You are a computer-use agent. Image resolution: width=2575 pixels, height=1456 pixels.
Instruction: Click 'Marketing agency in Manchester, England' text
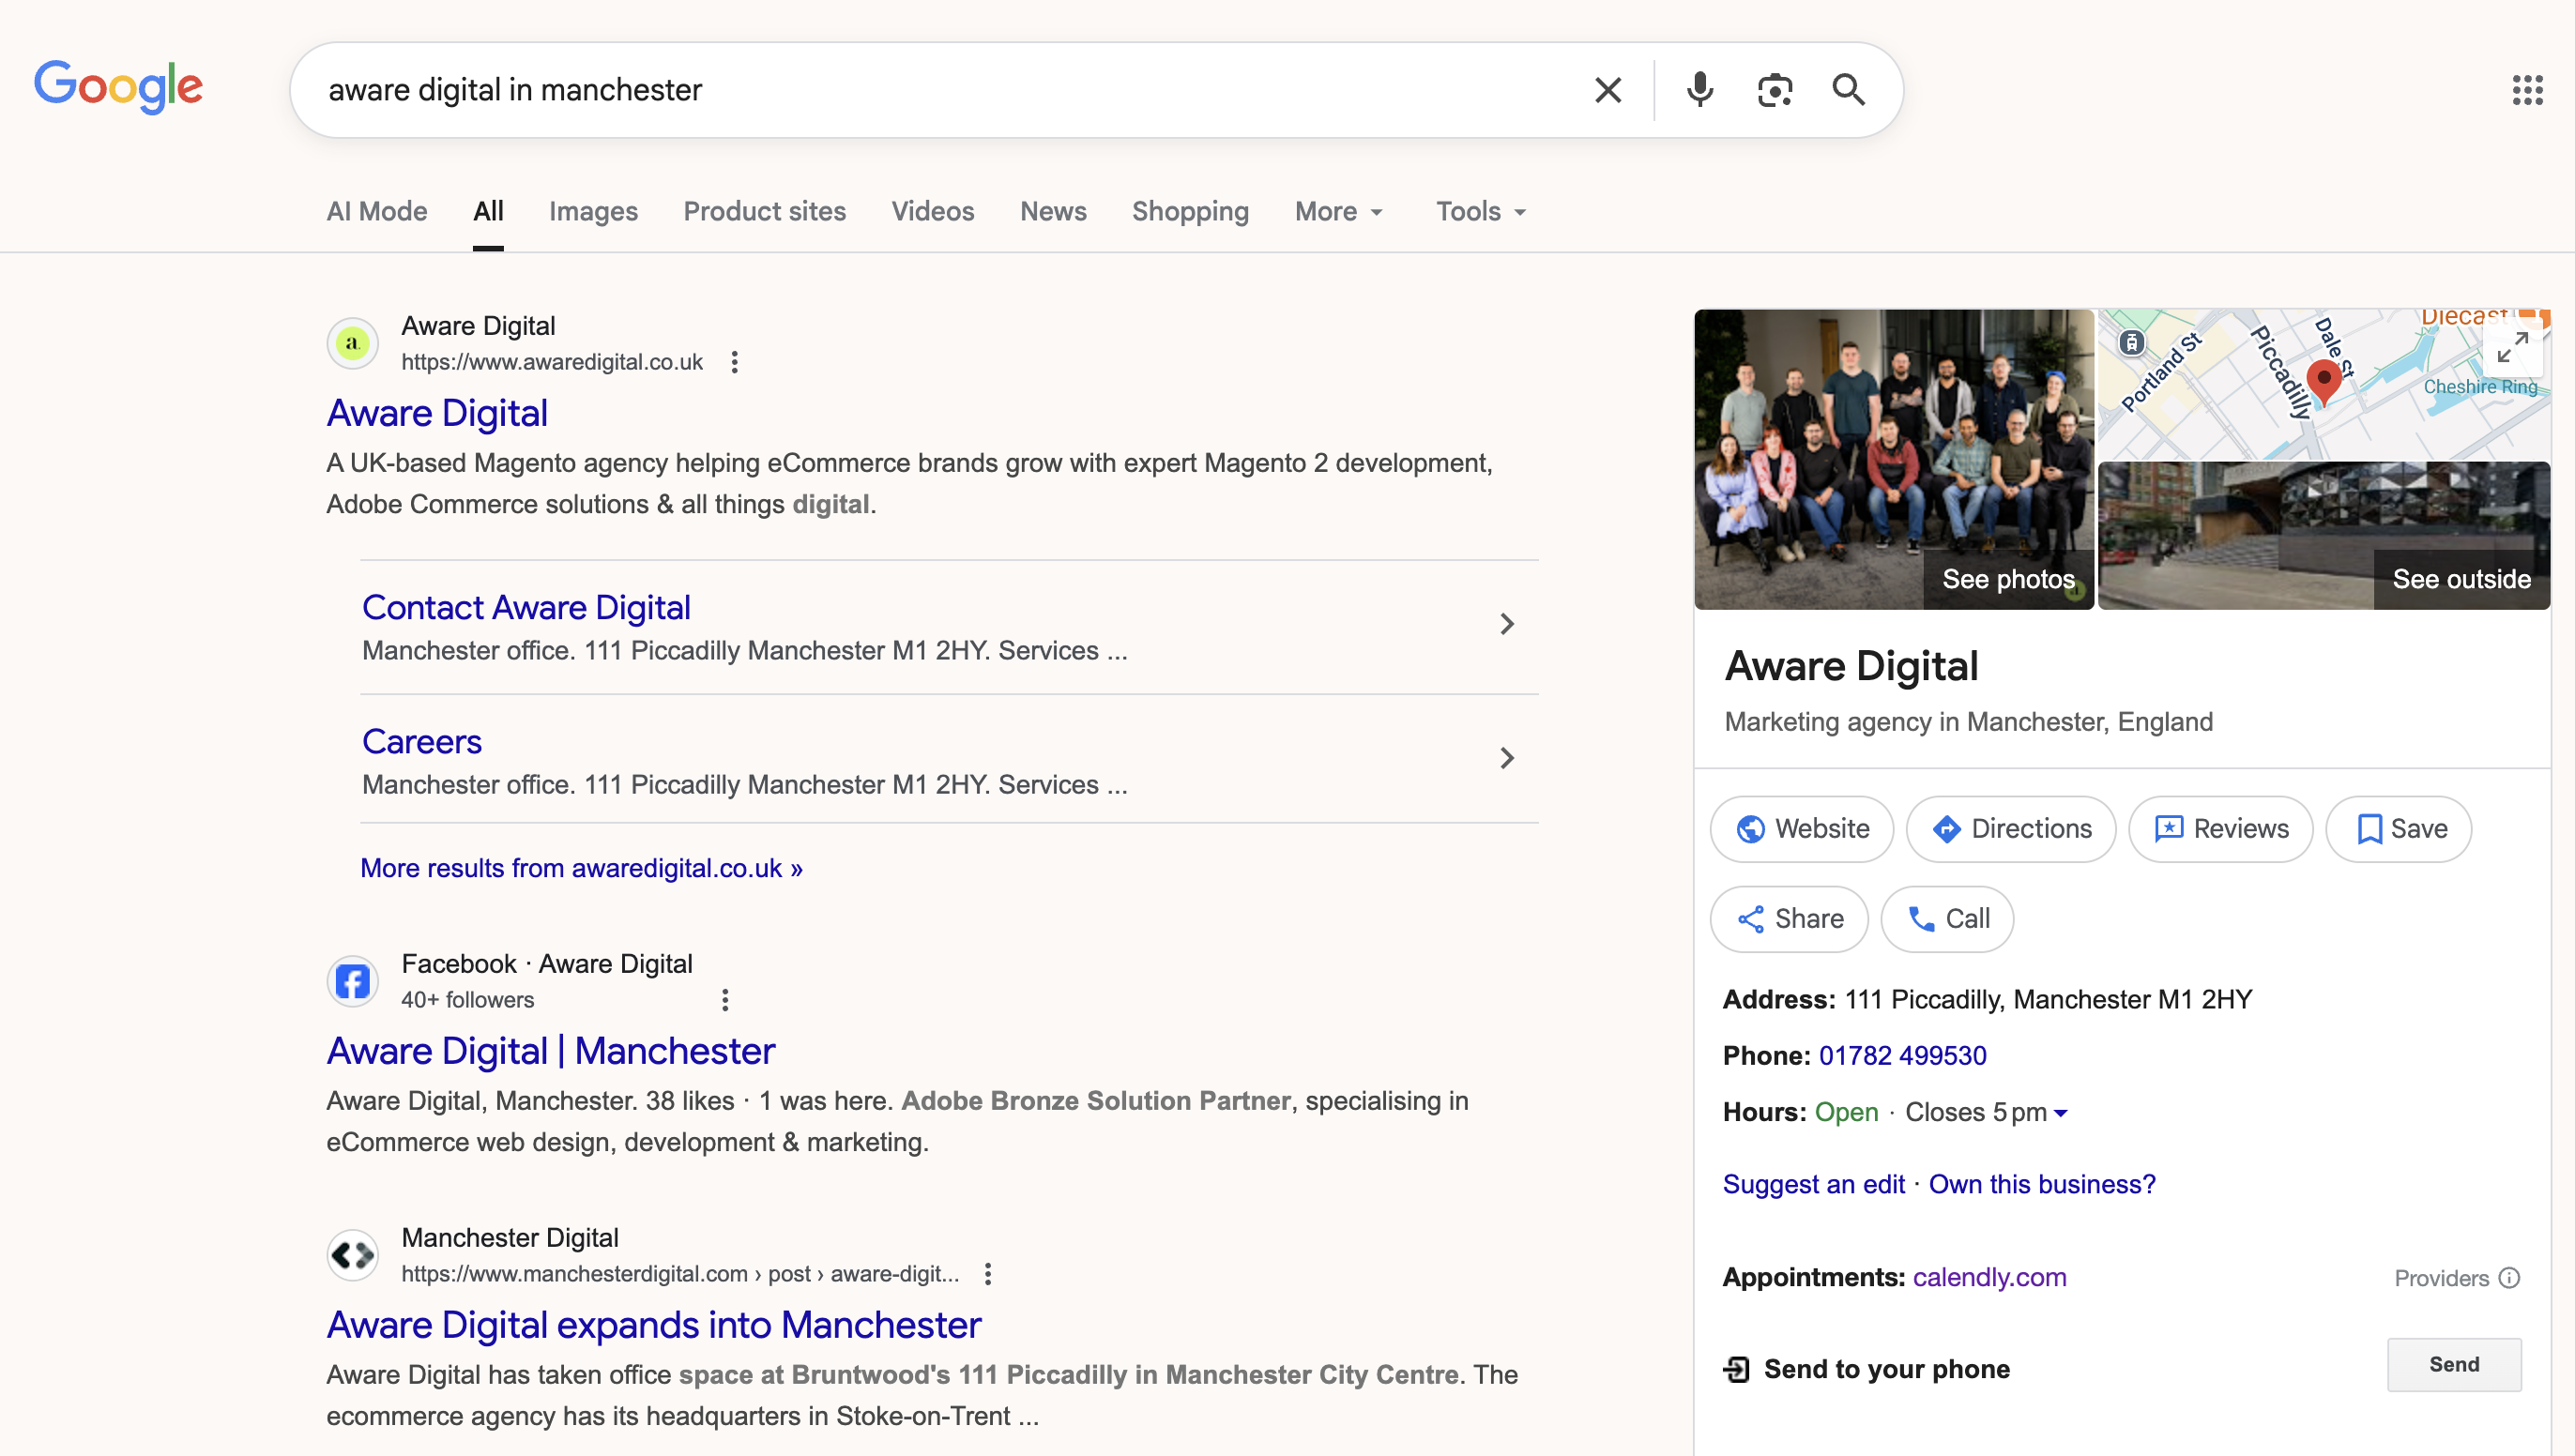(x=1968, y=721)
